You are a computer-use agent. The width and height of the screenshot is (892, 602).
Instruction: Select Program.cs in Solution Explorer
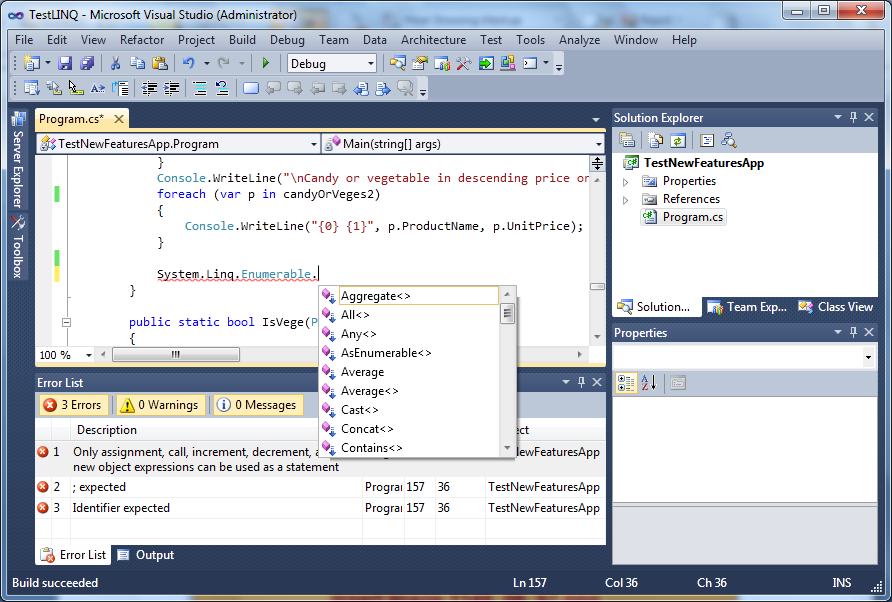coord(683,217)
